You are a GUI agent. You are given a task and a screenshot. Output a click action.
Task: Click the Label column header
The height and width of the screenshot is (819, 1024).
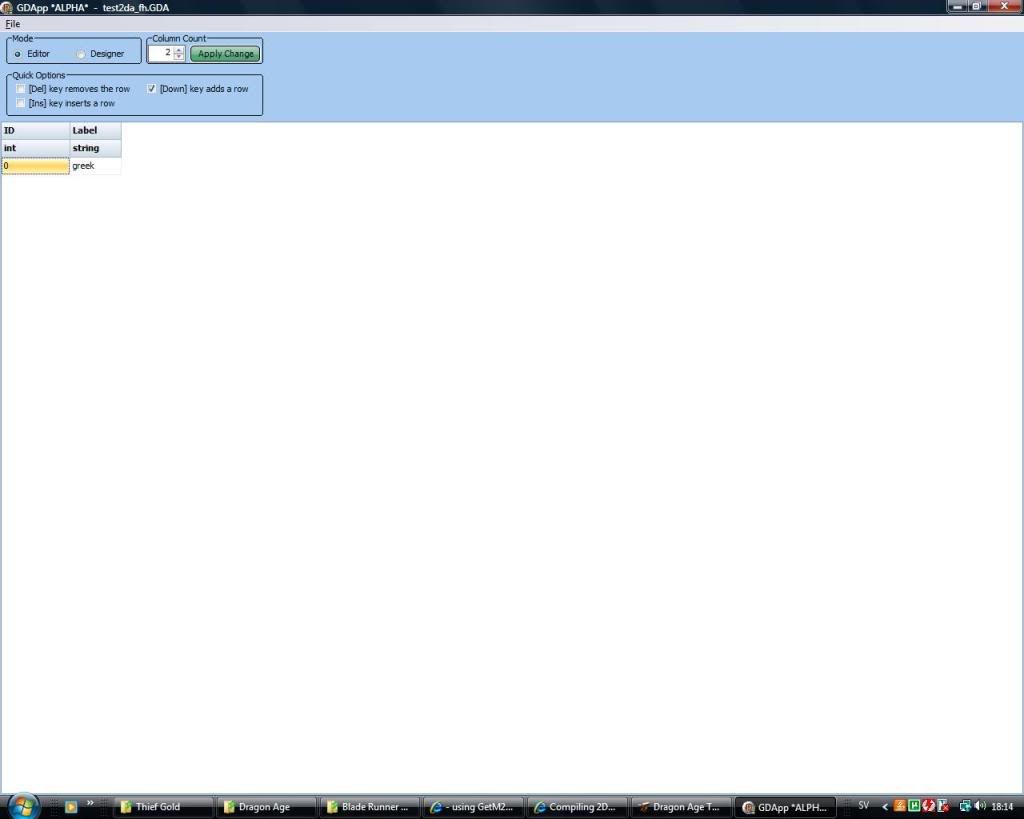tap(95, 130)
